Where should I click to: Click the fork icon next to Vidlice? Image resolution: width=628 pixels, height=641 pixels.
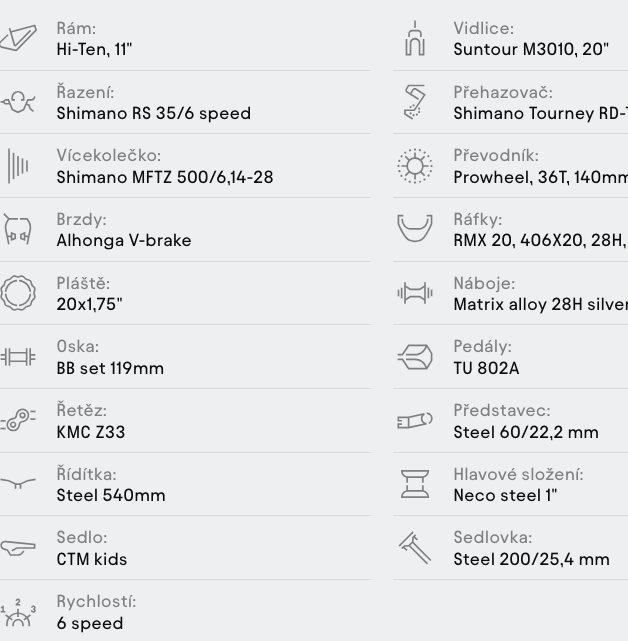(x=415, y=38)
